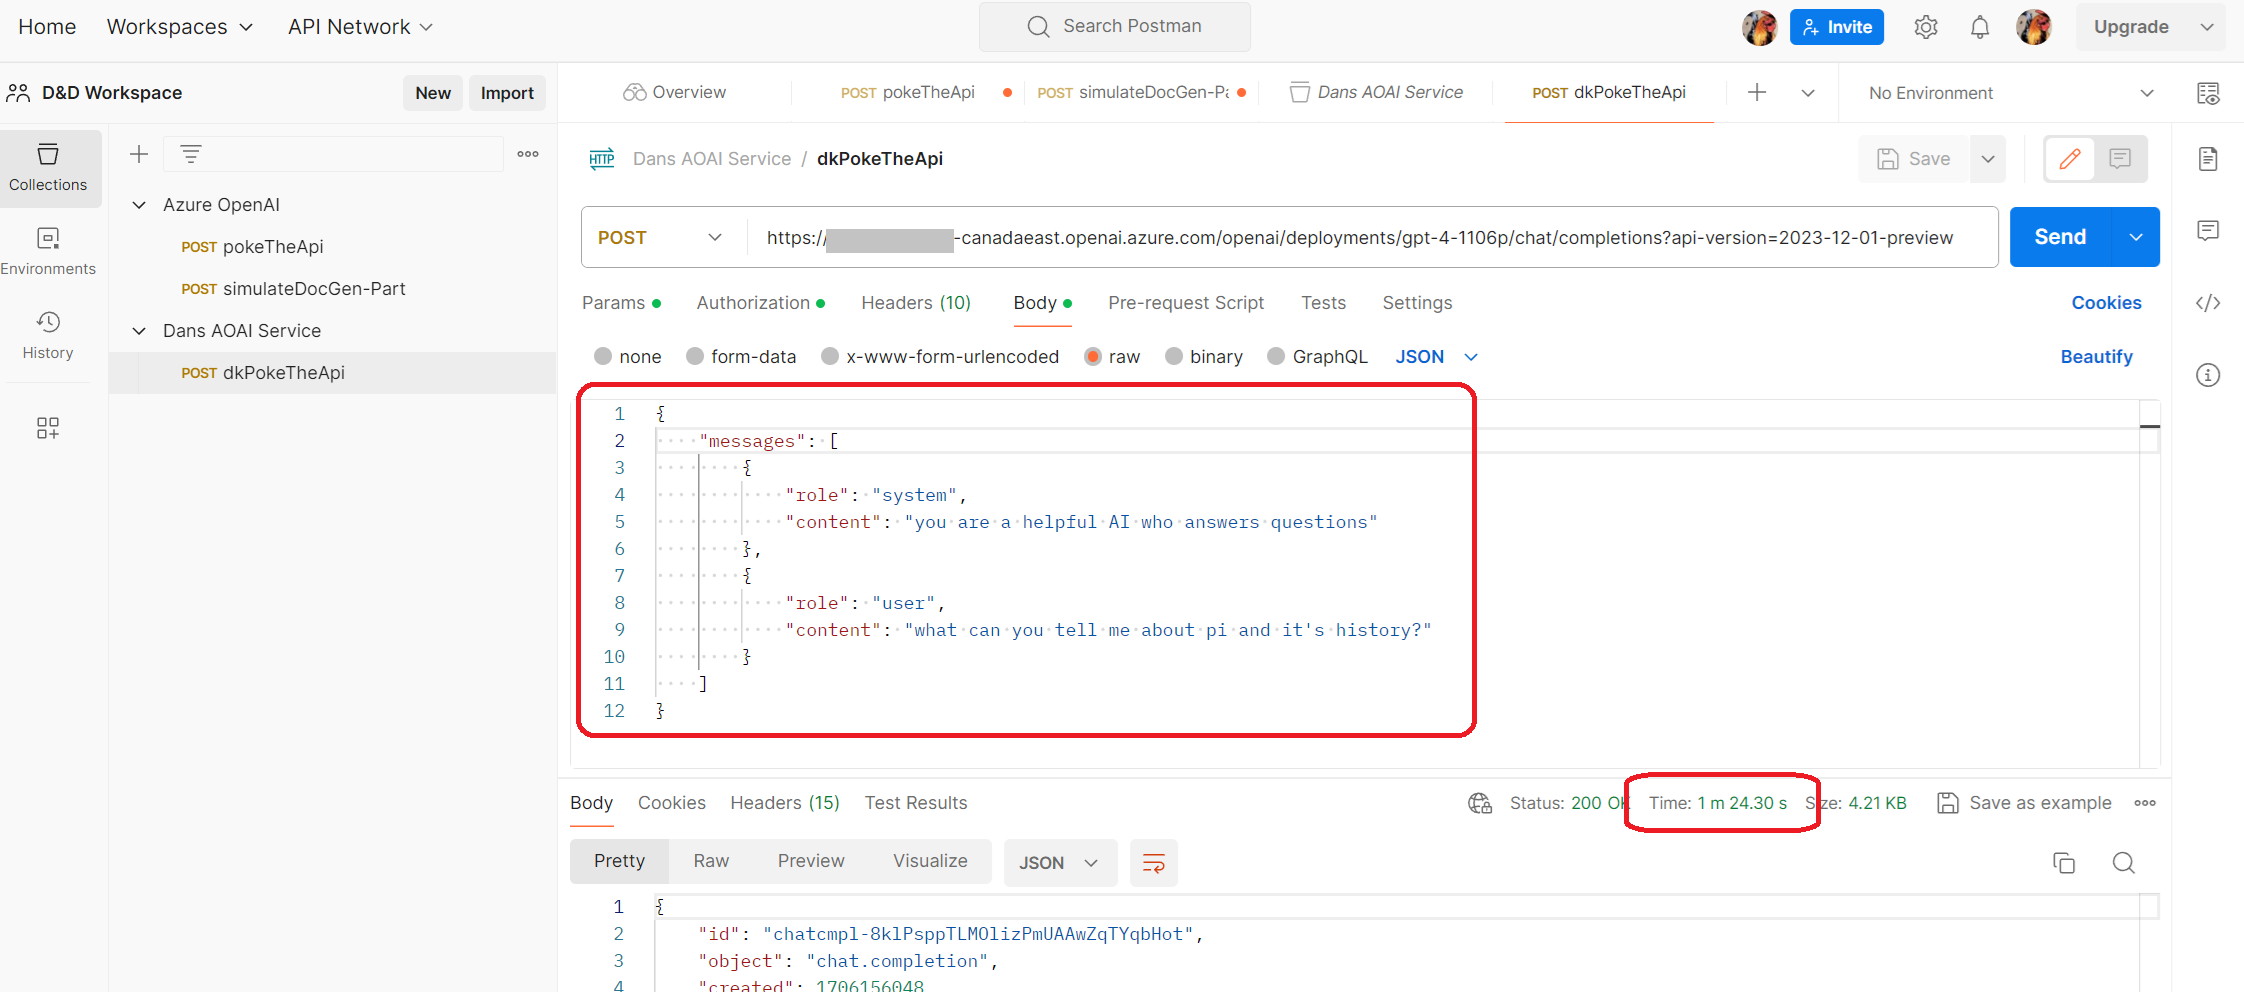
Task: Open the response JSON format dropdown
Action: click(x=1059, y=863)
